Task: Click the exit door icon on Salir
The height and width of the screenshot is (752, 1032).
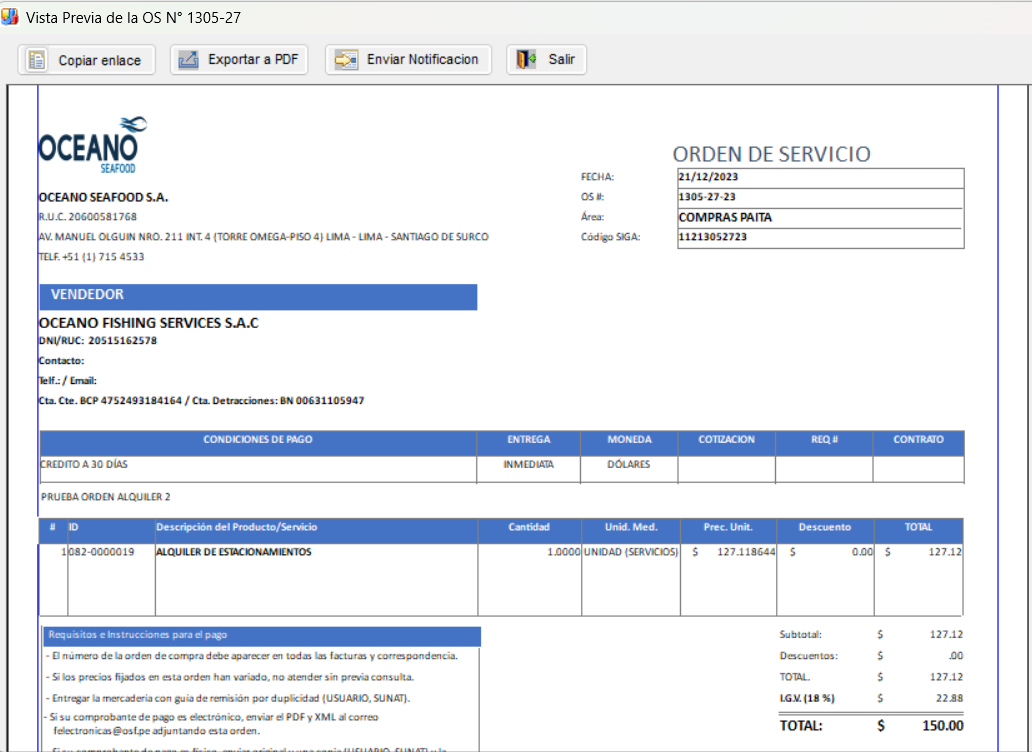Action: click(527, 60)
